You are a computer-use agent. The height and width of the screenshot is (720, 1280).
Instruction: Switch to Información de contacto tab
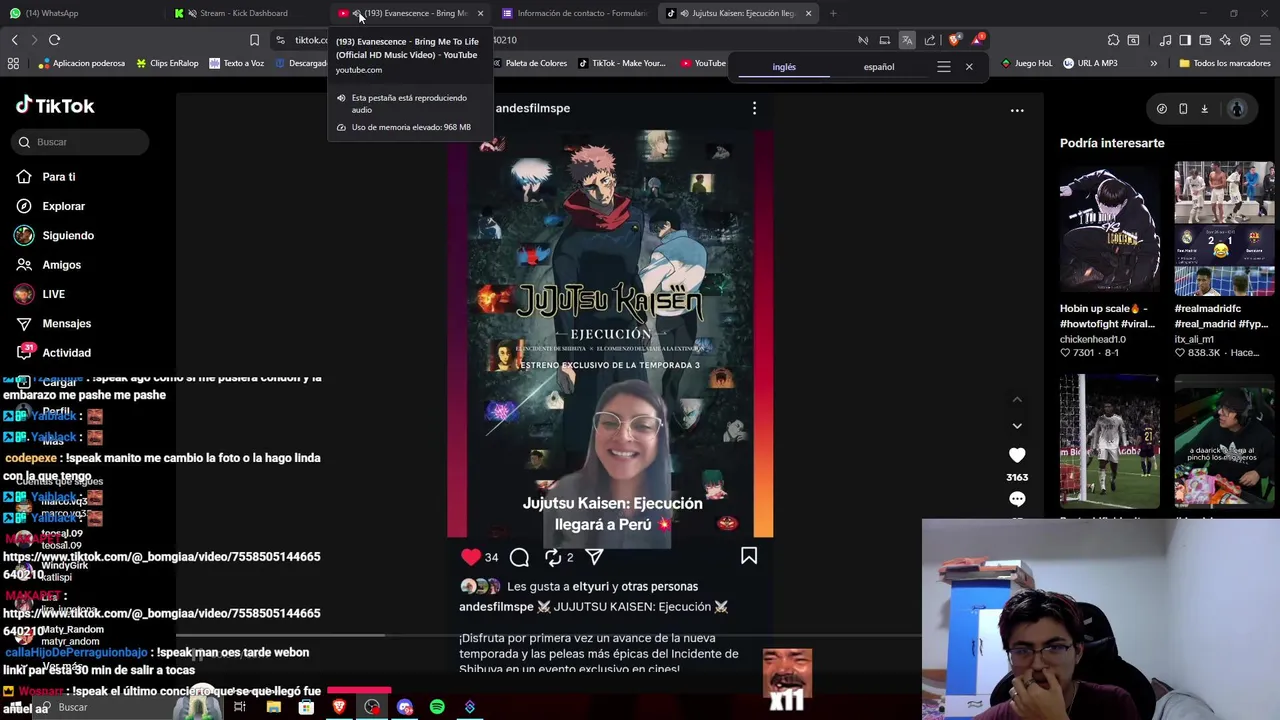(574, 13)
